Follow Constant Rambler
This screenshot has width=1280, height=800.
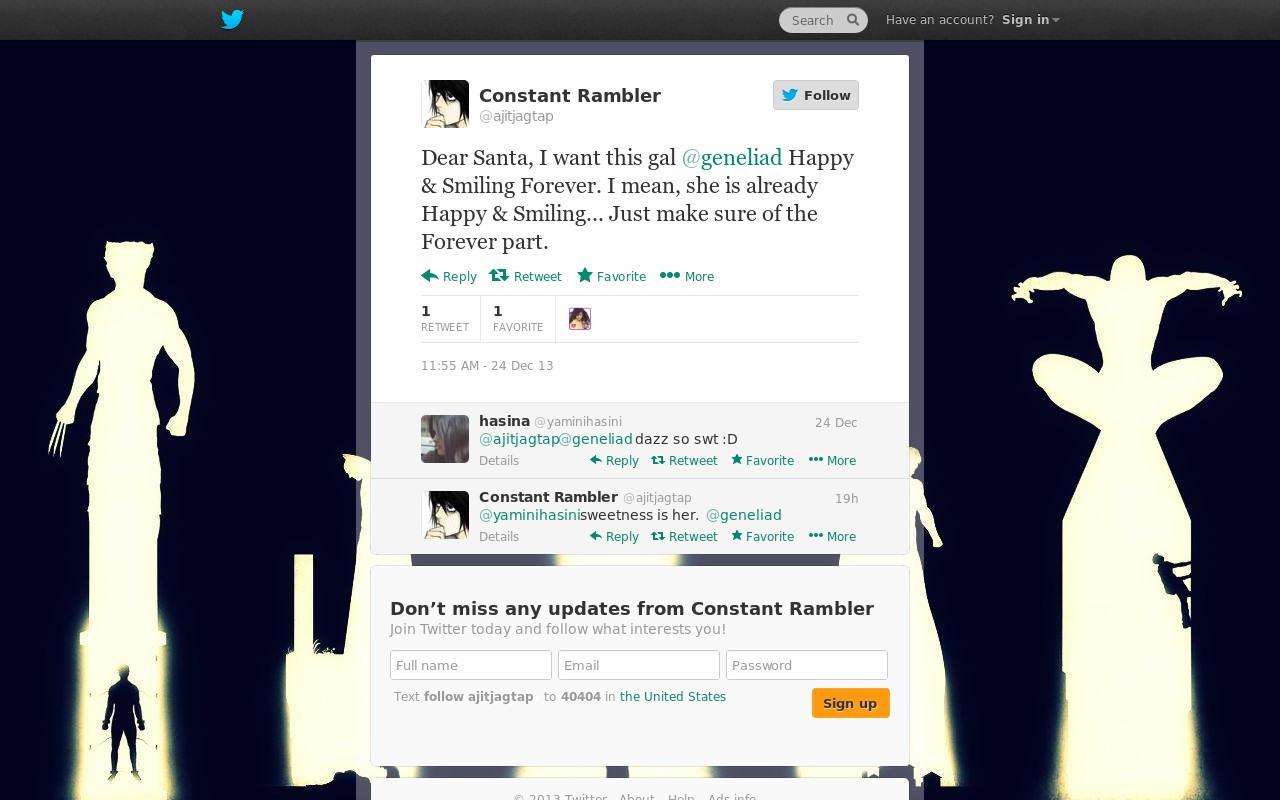[816, 95]
